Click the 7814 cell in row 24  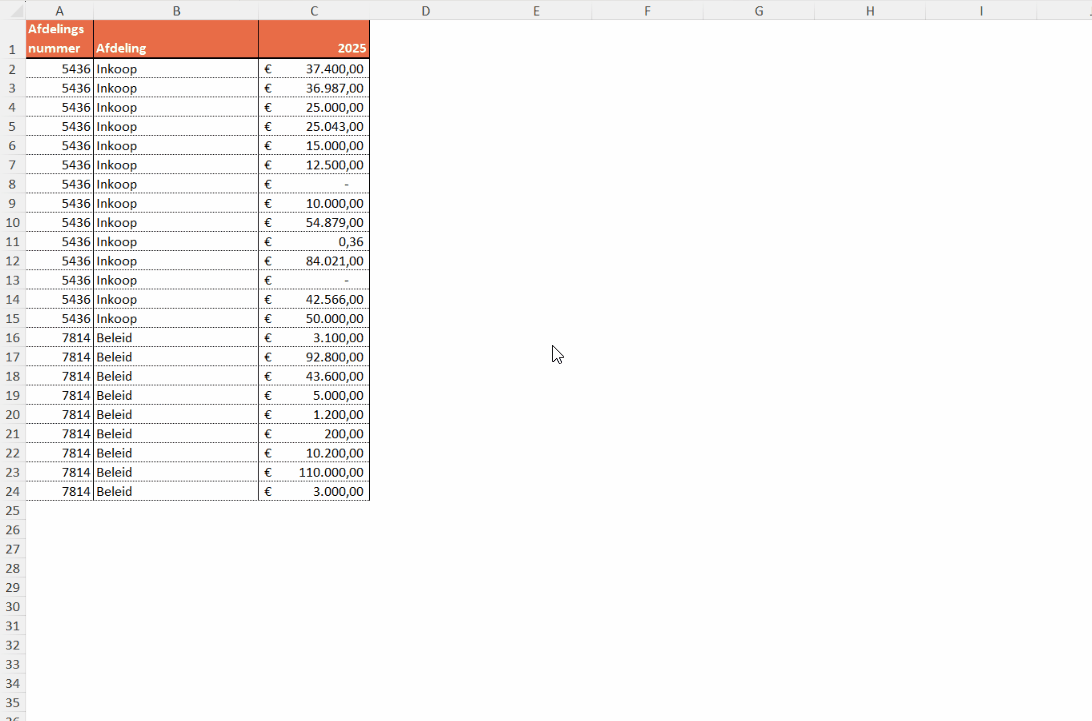(60, 491)
